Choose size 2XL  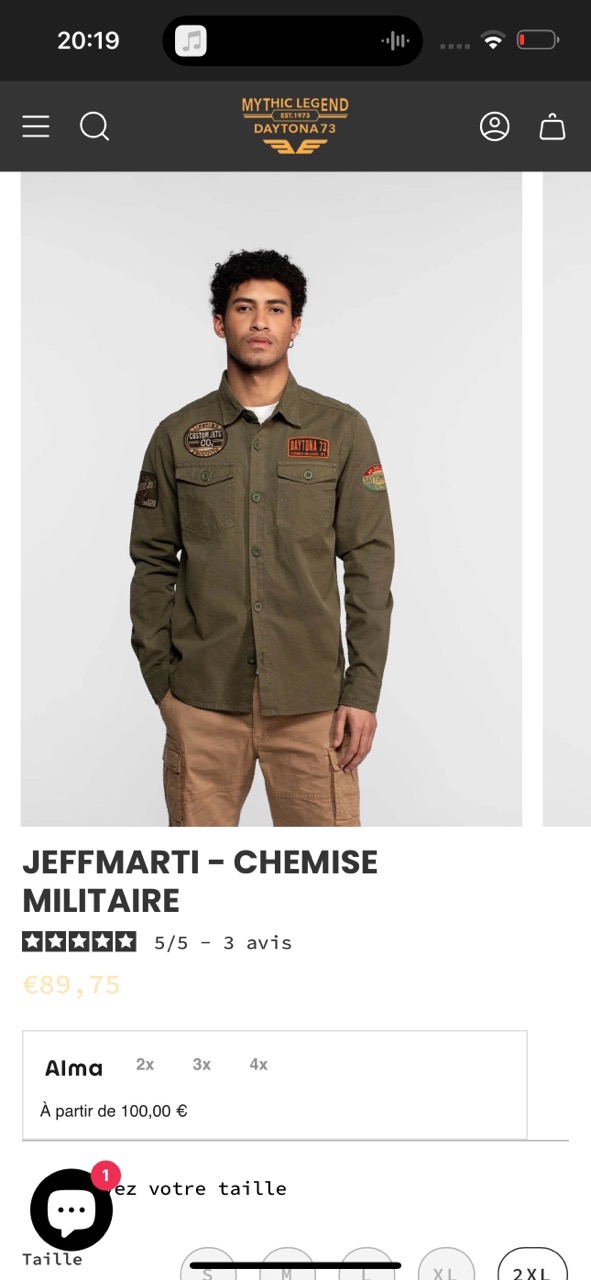(x=532, y=1264)
